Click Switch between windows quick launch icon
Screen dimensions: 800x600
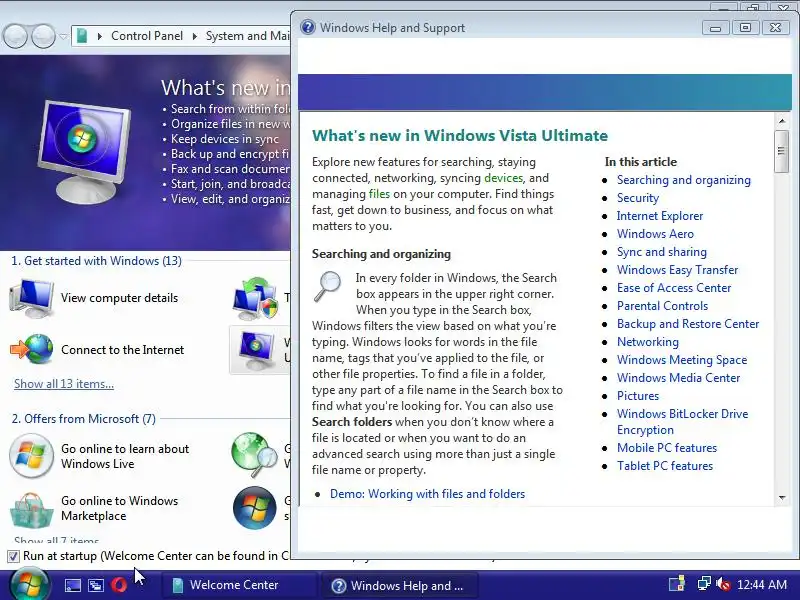point(95,585)
